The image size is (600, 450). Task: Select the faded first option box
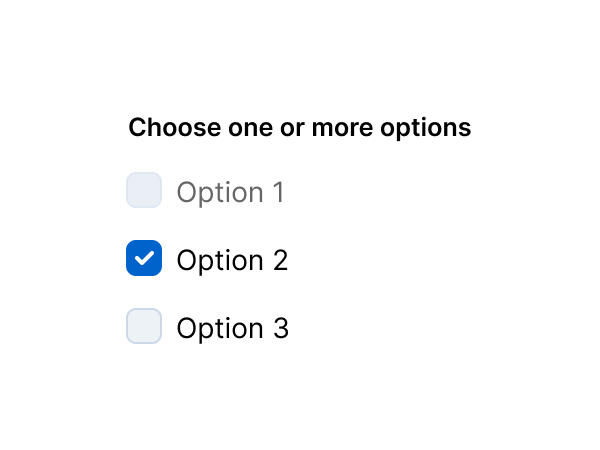pyautogui.click(x=144, y=190)
